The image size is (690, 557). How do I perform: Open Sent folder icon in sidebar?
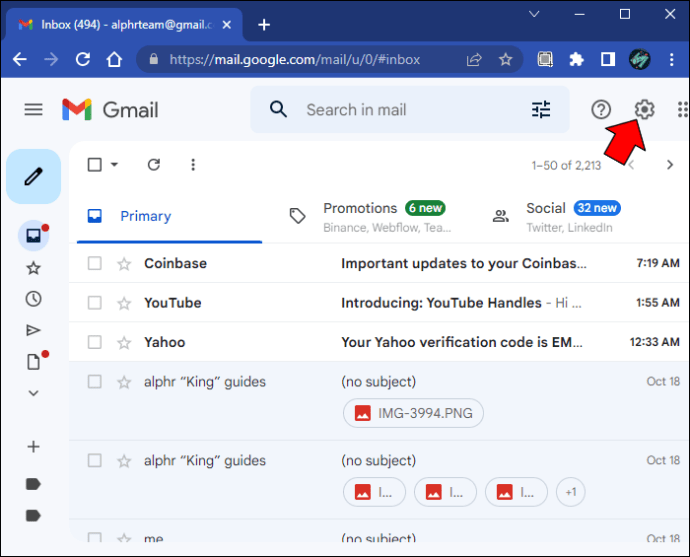(x=33, y=330)
